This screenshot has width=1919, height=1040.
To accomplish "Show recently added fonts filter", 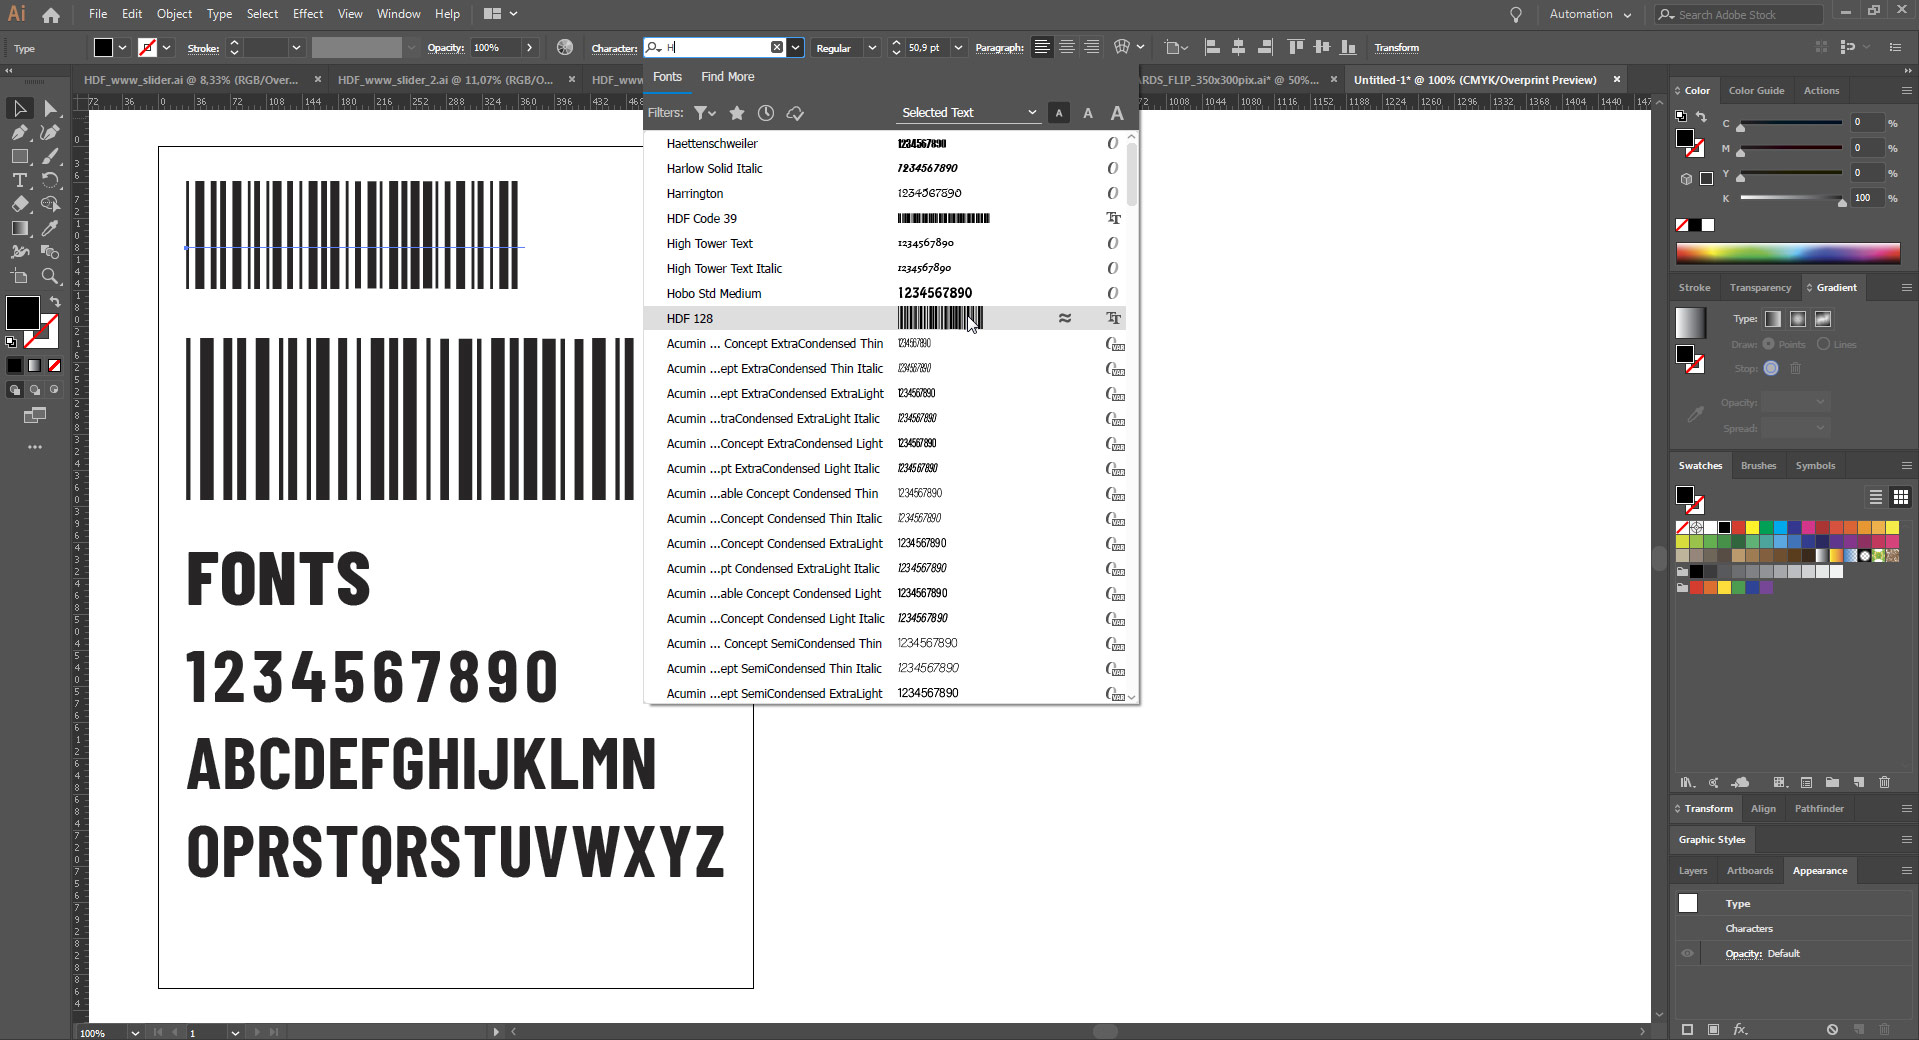I will [766, 113].
